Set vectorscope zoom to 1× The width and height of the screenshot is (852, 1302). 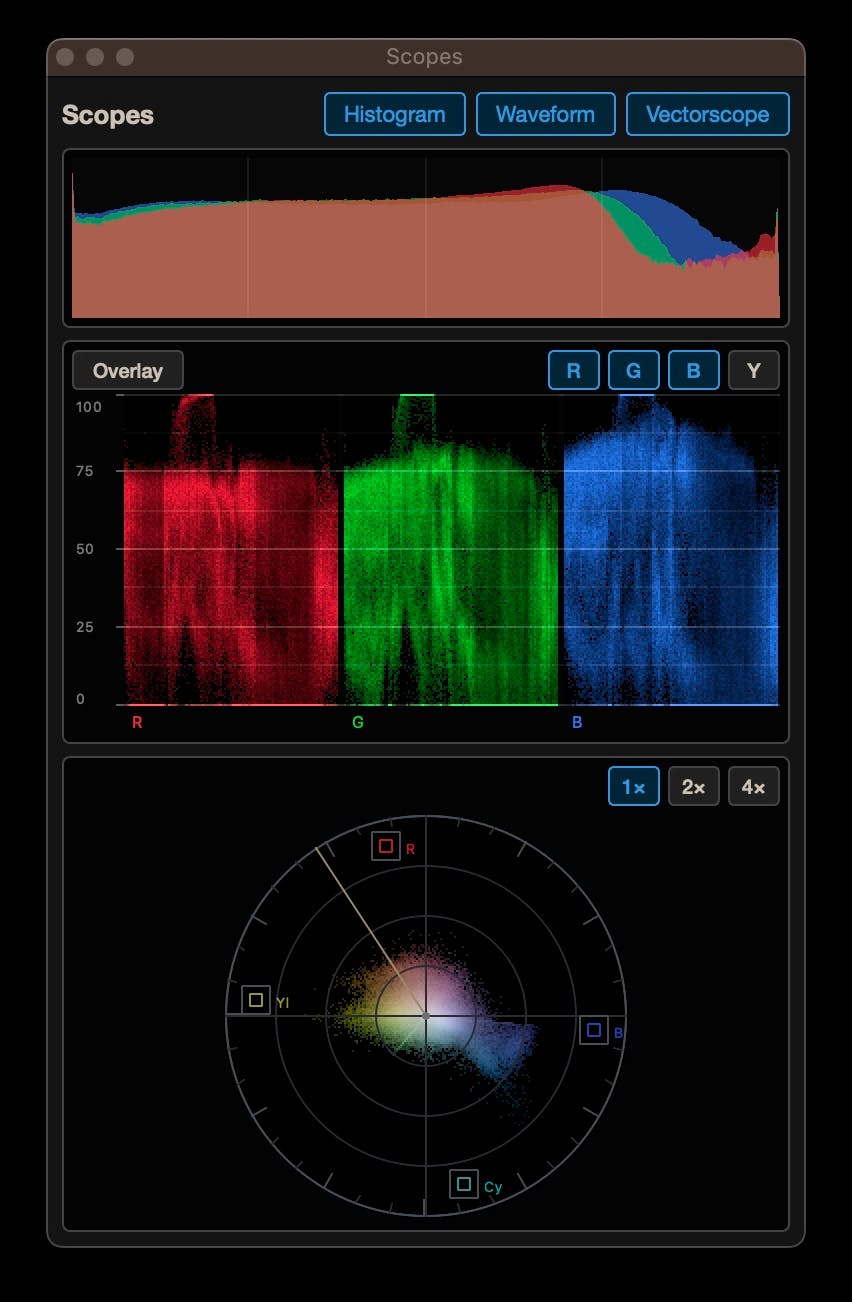(634, 786)
